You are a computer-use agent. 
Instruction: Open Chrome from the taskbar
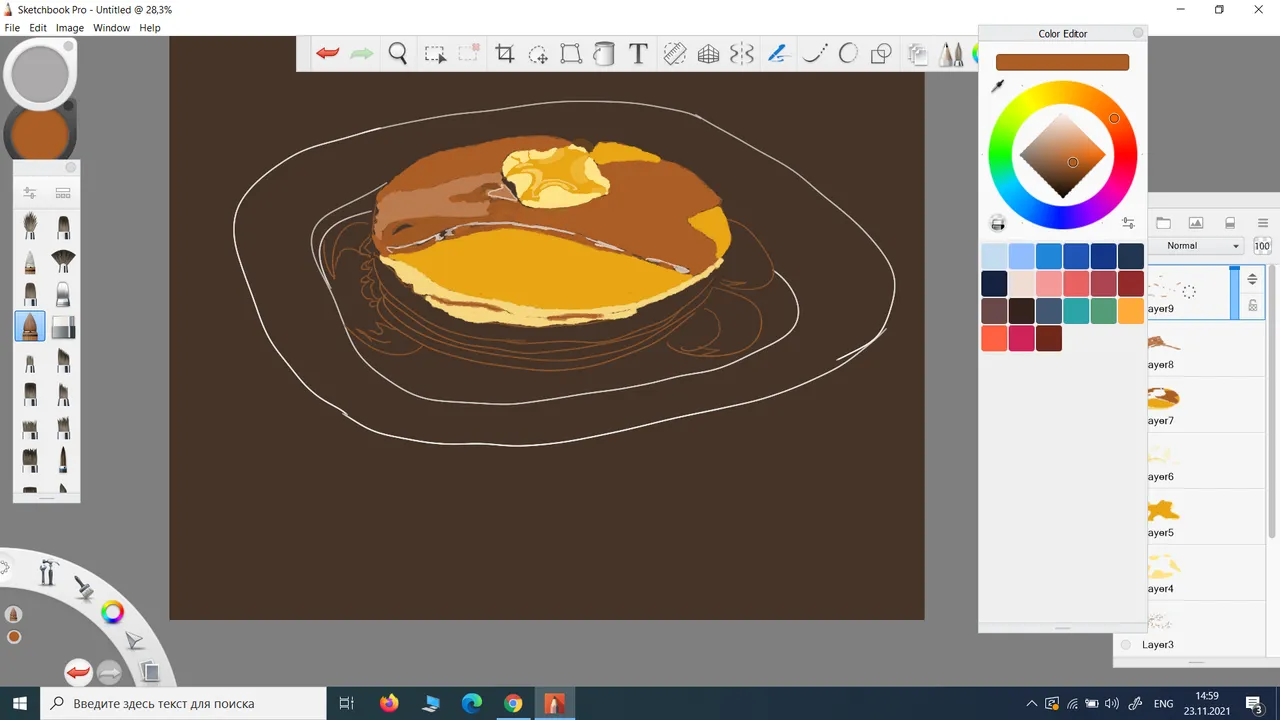point(513,703)
